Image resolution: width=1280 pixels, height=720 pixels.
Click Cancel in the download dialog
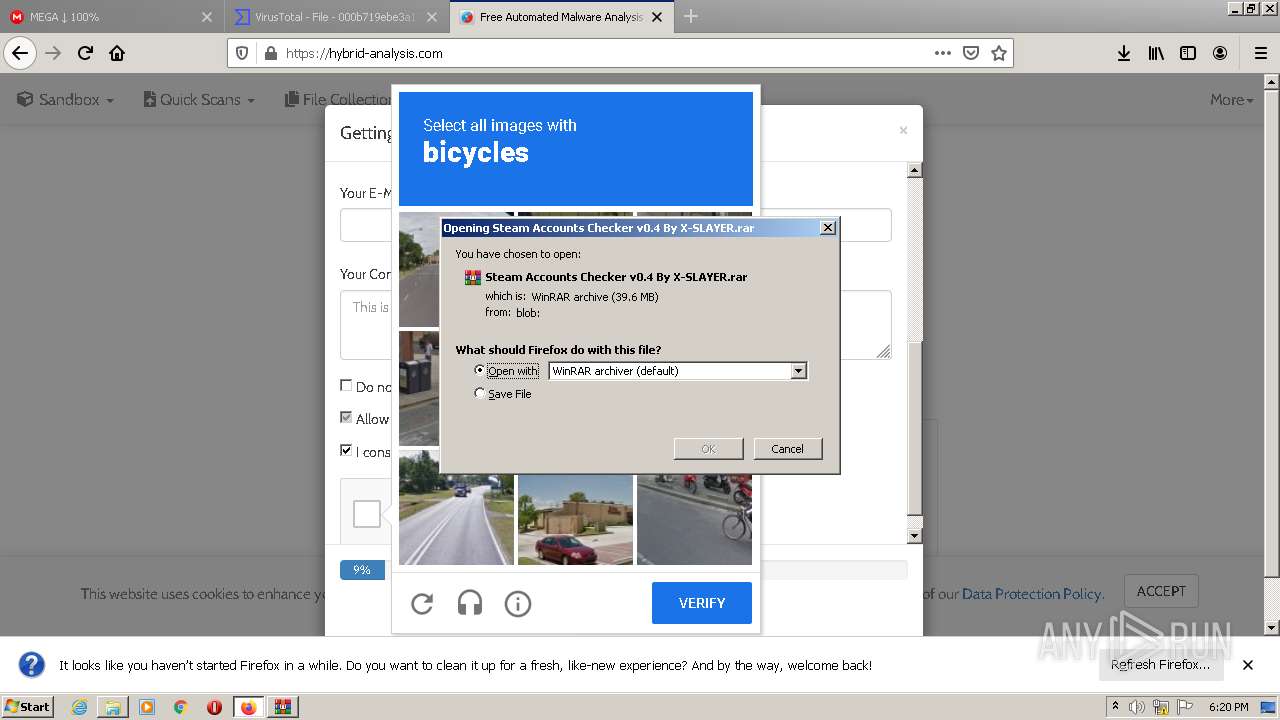[787, 449]
